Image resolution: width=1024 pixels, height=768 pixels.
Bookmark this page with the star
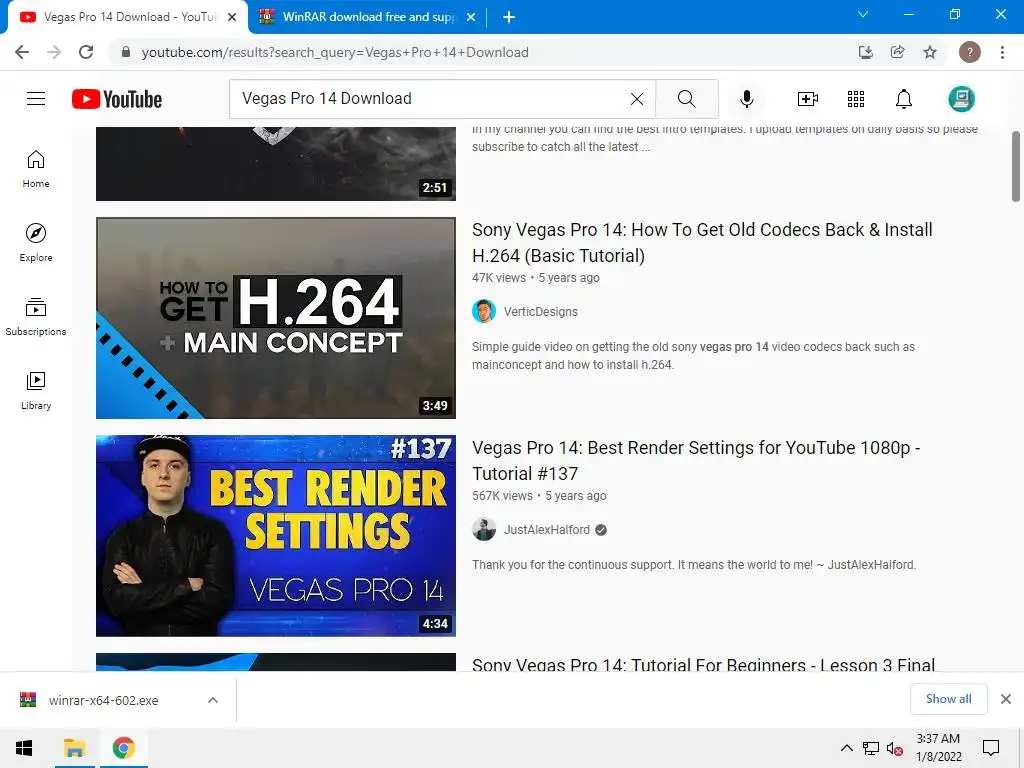click(x=930, y=52)
